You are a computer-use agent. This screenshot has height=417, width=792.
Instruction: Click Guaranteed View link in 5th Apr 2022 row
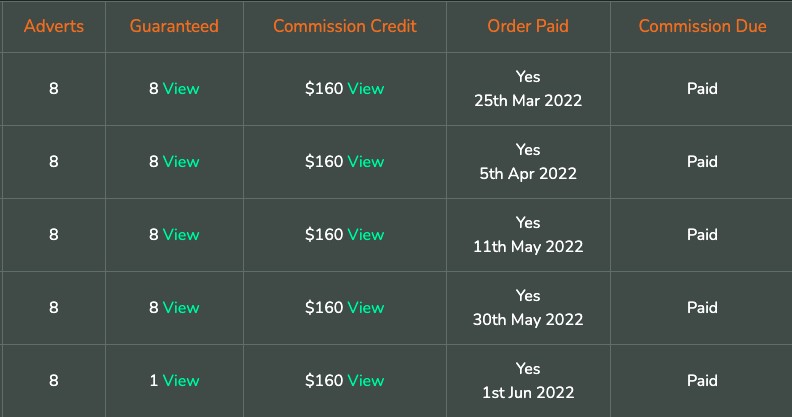[181, 162]
